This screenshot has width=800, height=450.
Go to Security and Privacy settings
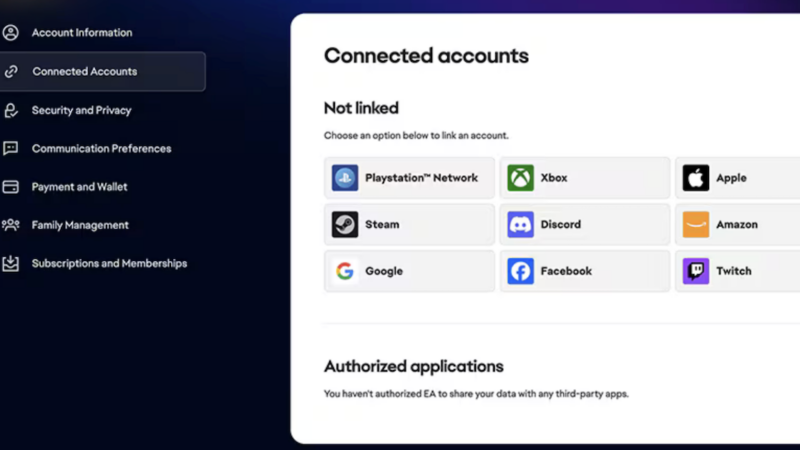pyautogui.click(x=81, y=110)
